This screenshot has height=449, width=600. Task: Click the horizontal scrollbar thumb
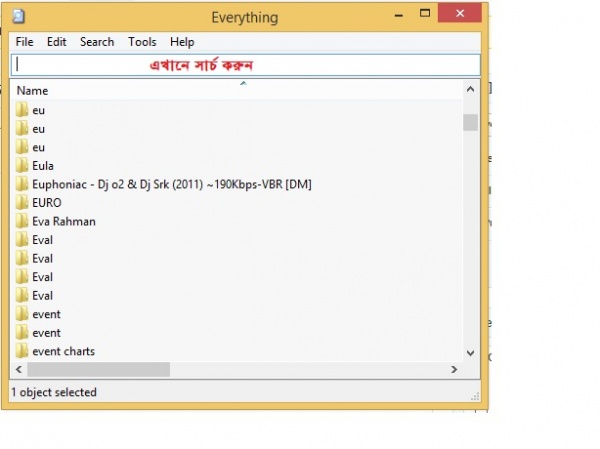point(99,369)
